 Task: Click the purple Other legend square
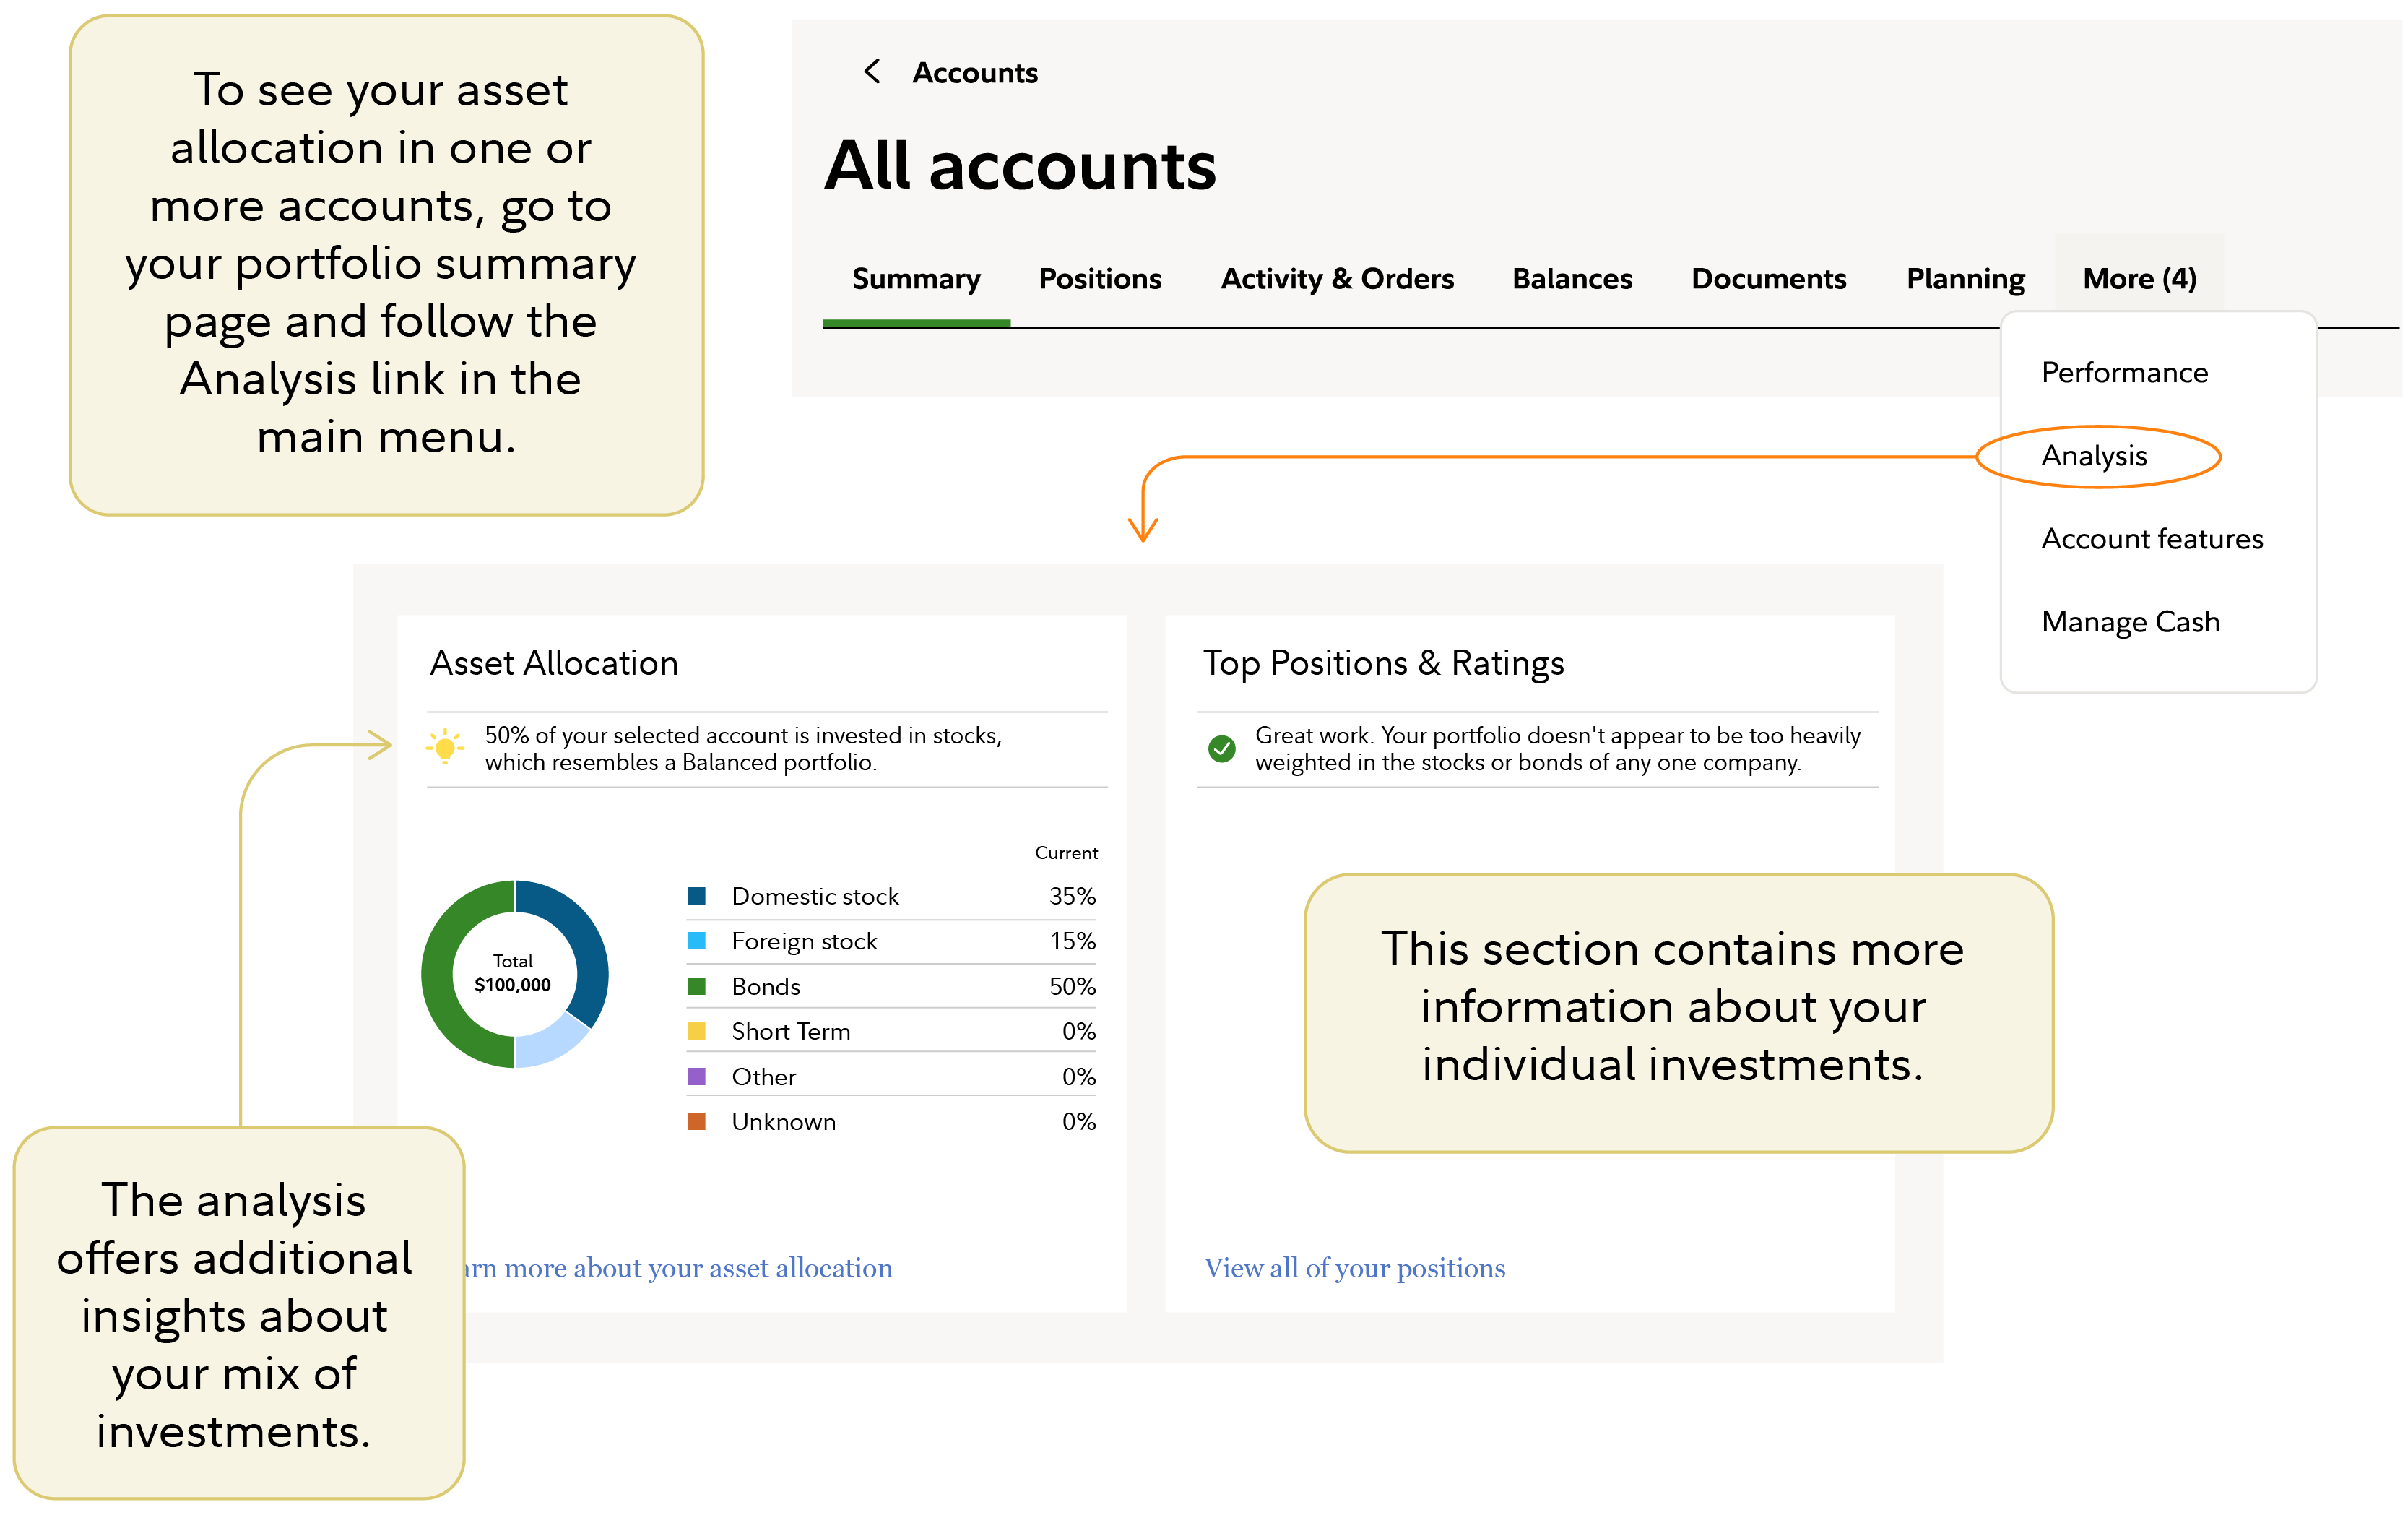[x=697, y=1076]
